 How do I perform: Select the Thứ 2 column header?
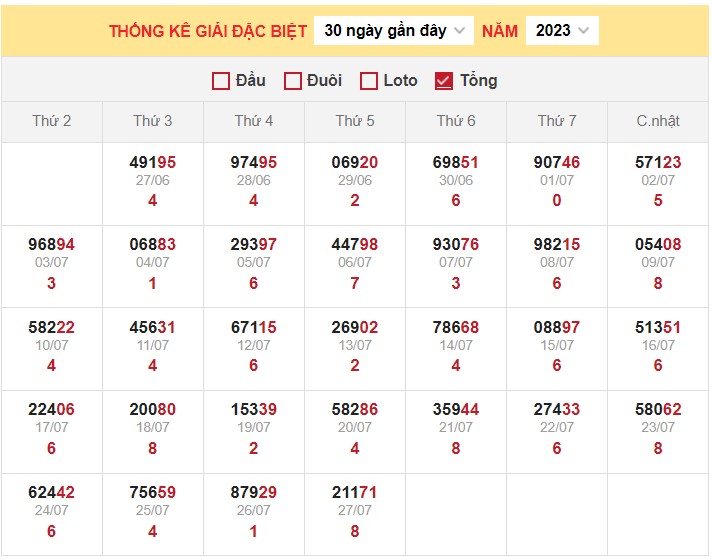(52, 121)
